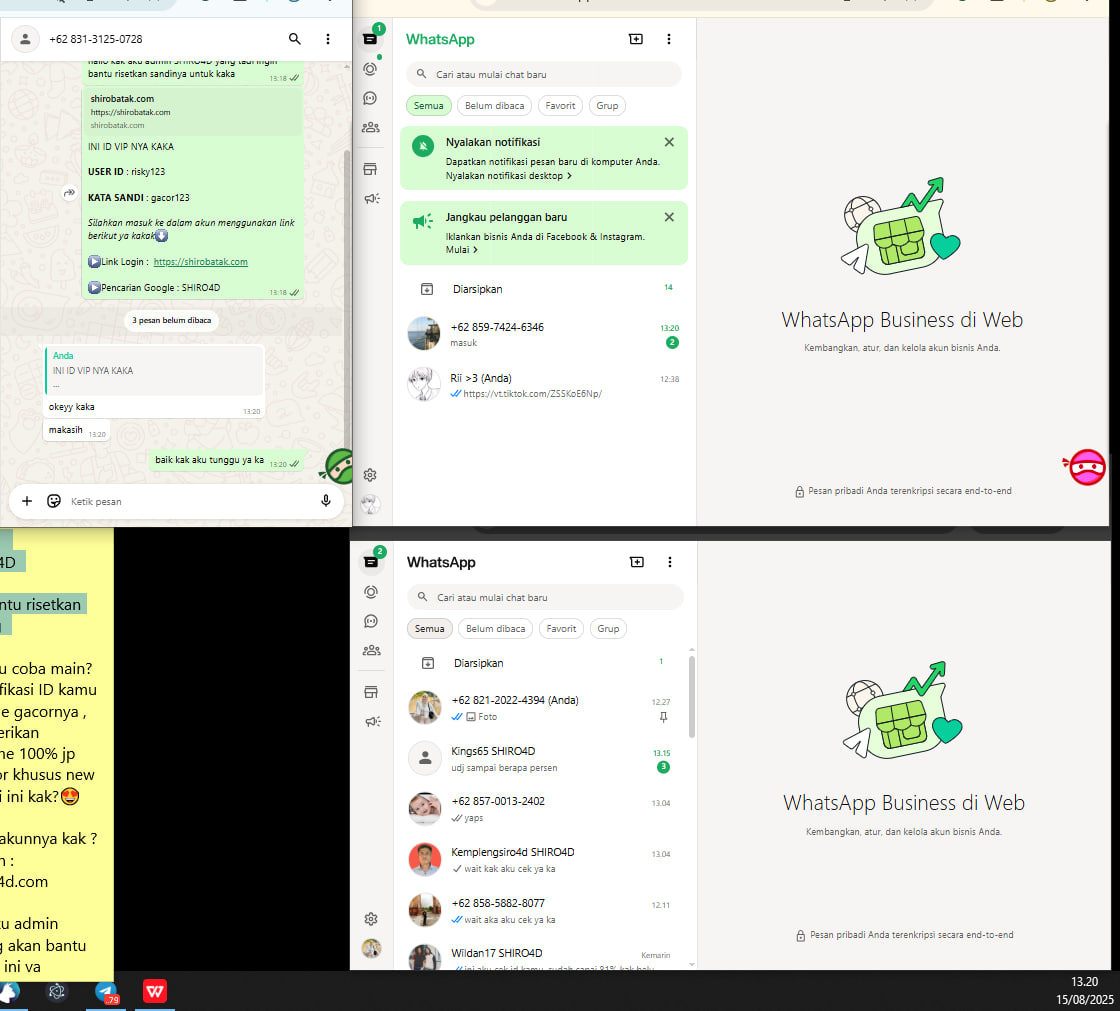Select Grup filter in lower window
This screenshot has height=1011, width=1120.
608,629
